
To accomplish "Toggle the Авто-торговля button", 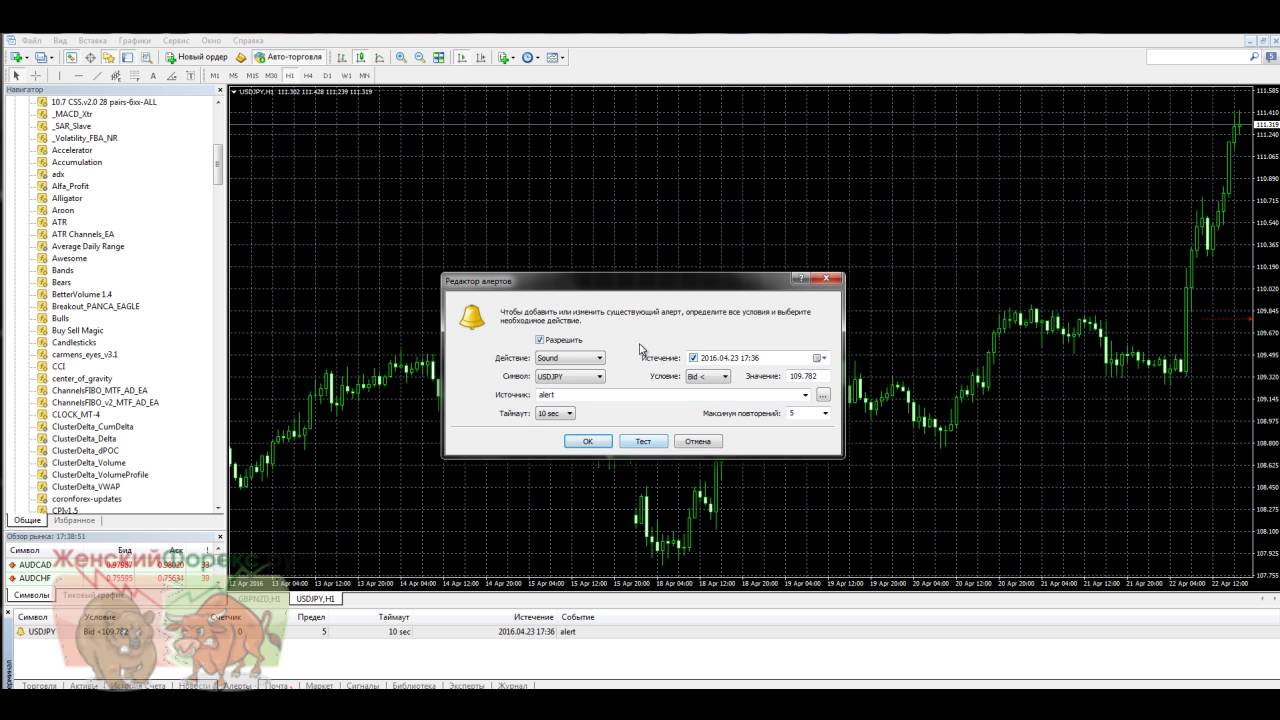I will coord(288,57).
